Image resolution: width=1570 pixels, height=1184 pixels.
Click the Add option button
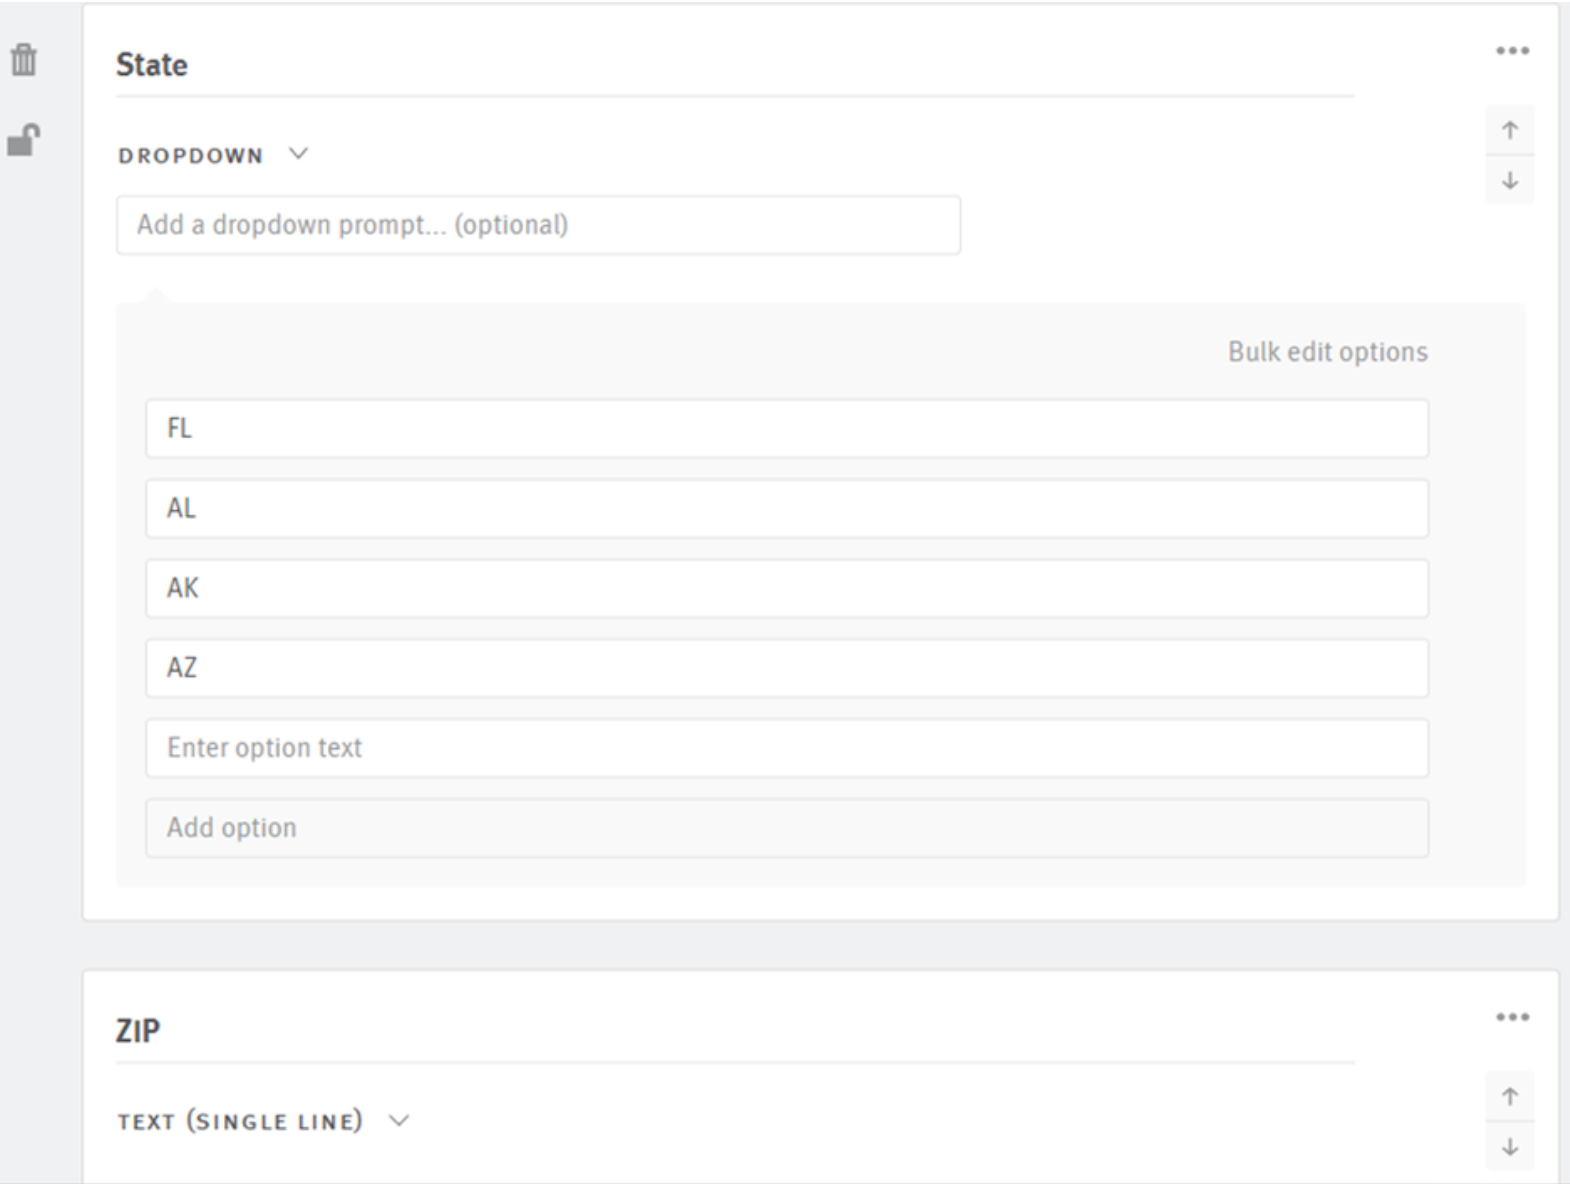(x=786, y=828)
